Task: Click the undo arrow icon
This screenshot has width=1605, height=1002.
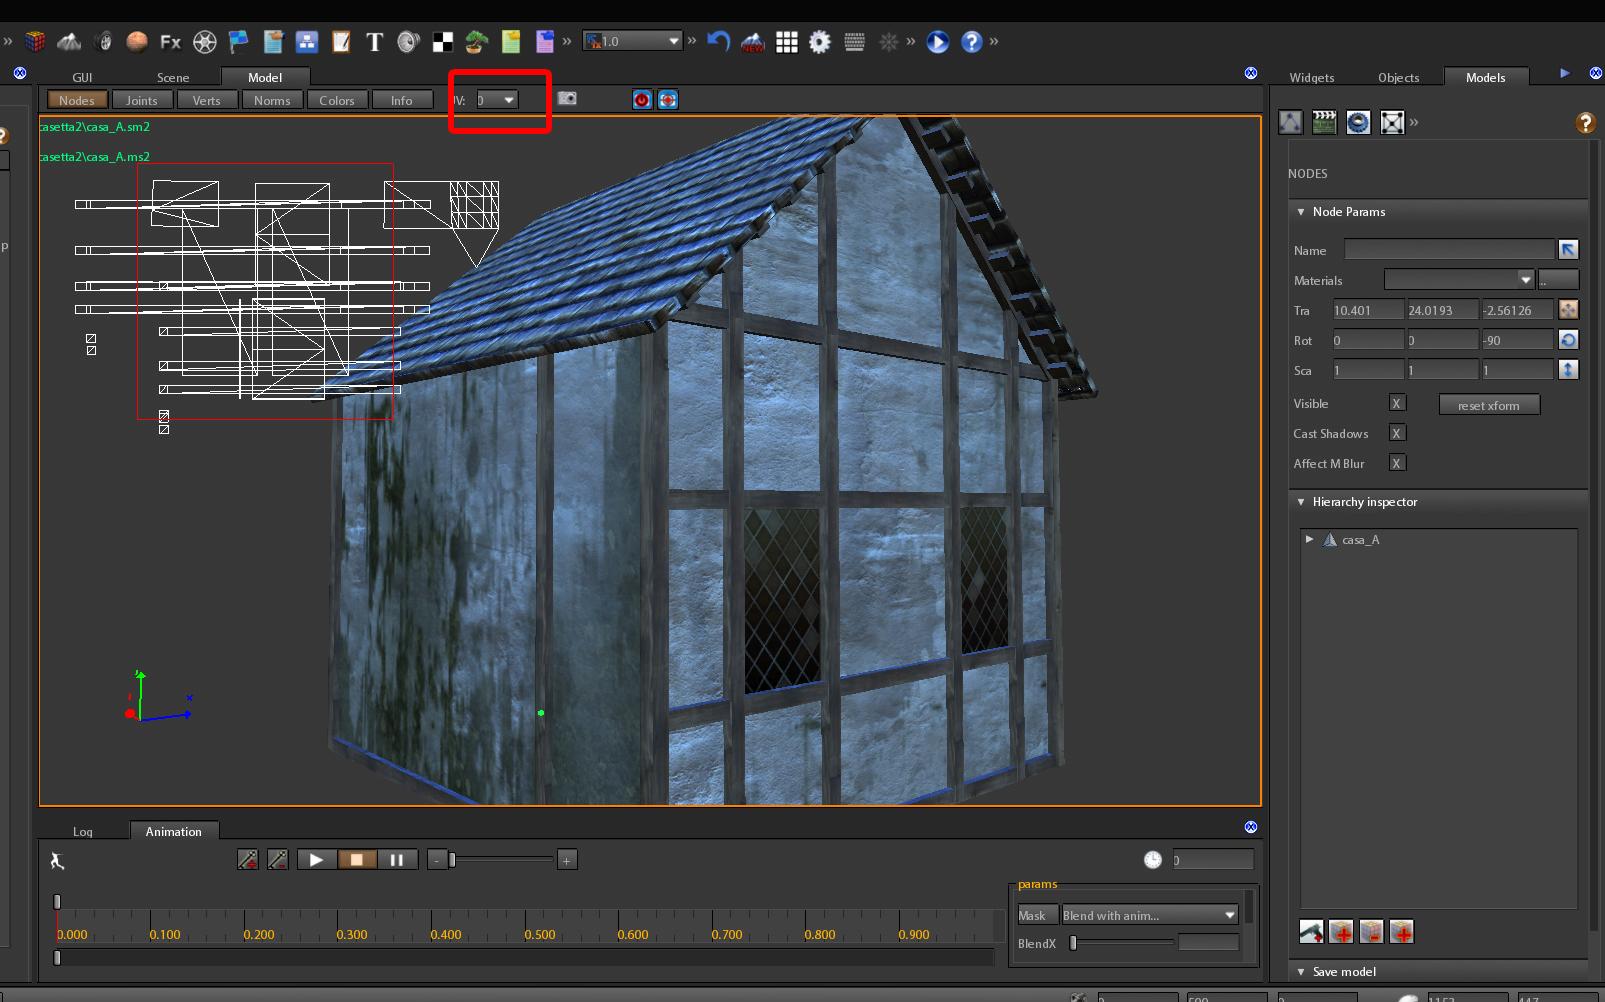Action: pyautogui.click(x=718, y=41)
